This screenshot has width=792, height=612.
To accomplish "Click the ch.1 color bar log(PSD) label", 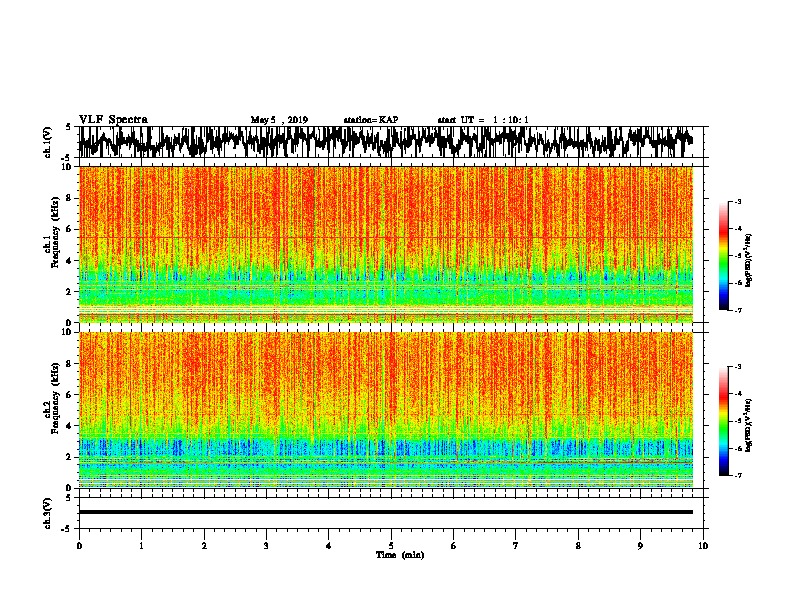I will point(749,260).
